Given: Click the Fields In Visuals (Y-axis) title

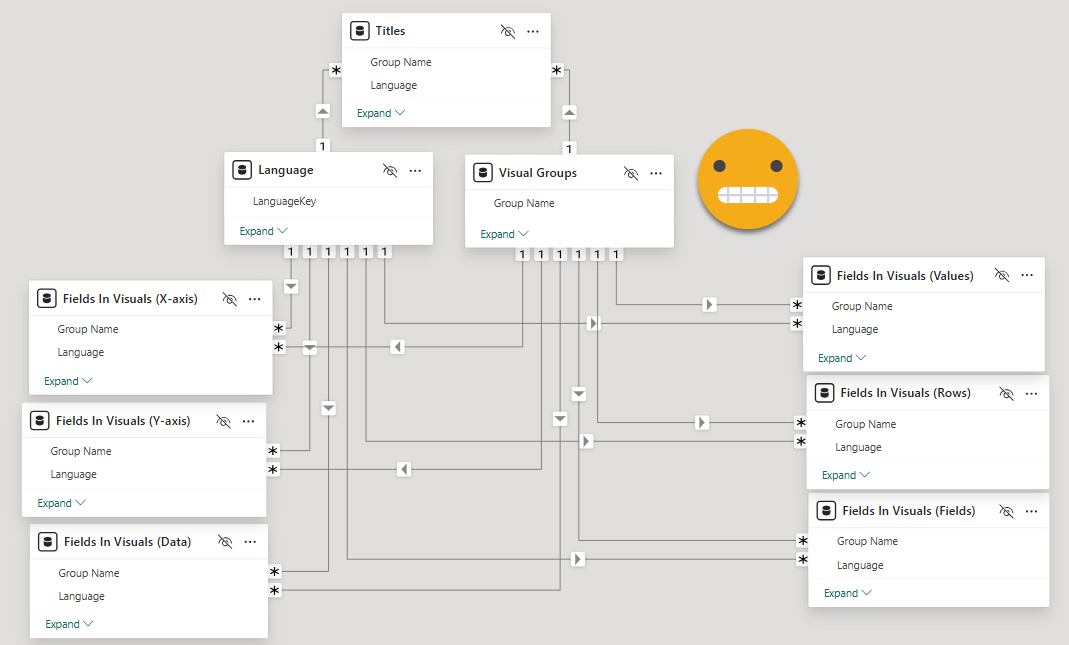Looking at the screenshot, I should tap(123, 421).
